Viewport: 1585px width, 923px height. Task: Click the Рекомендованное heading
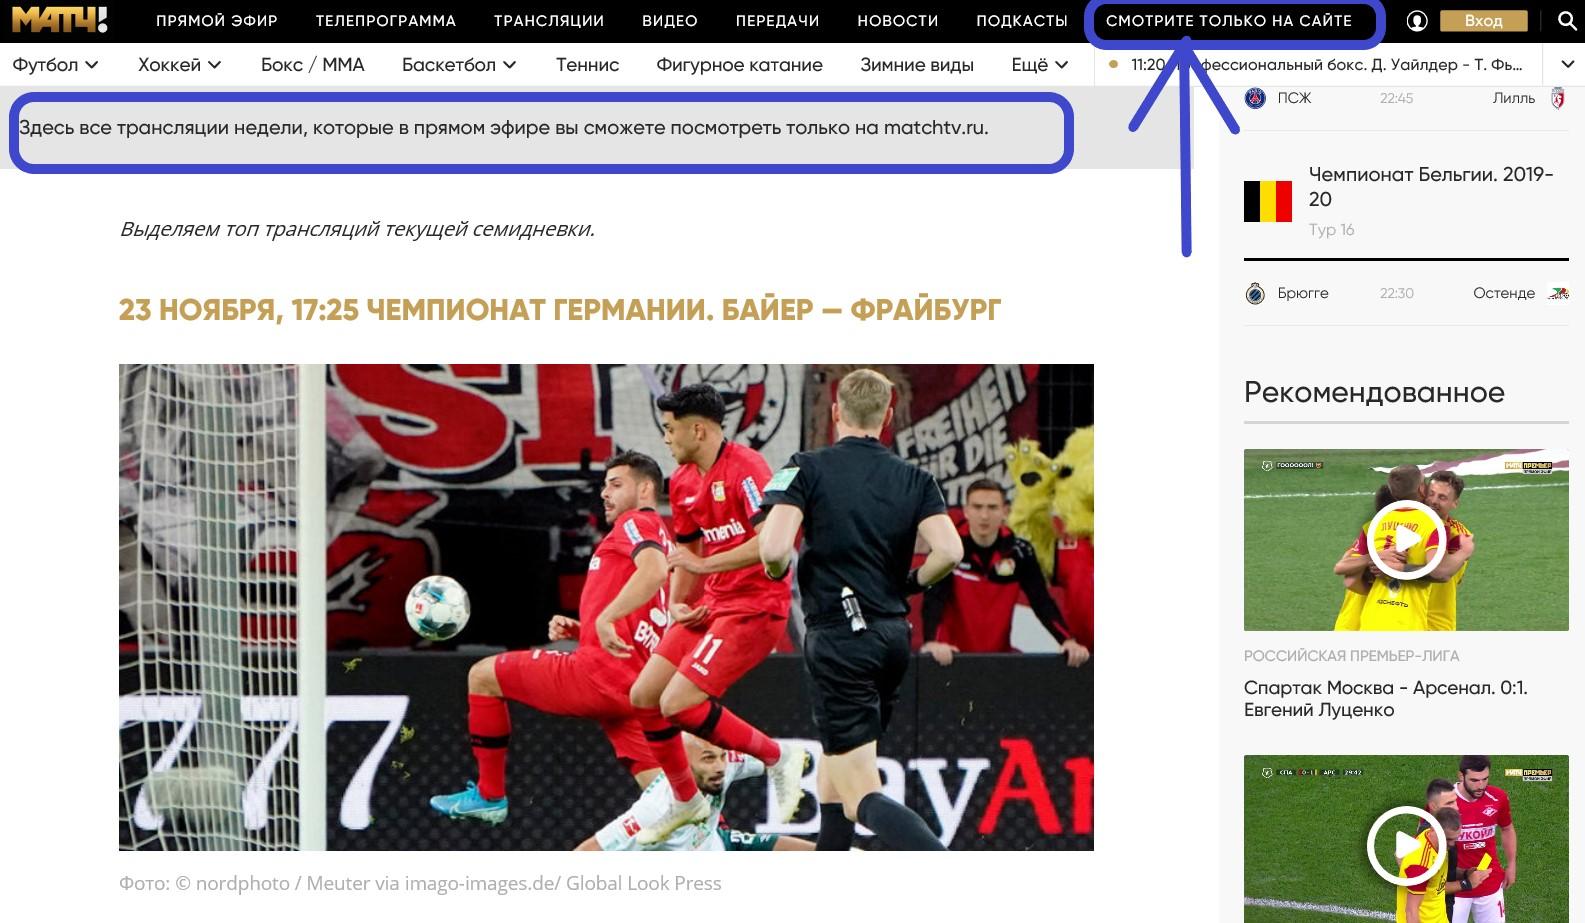pyautogui.click(x=1374, y=392)
